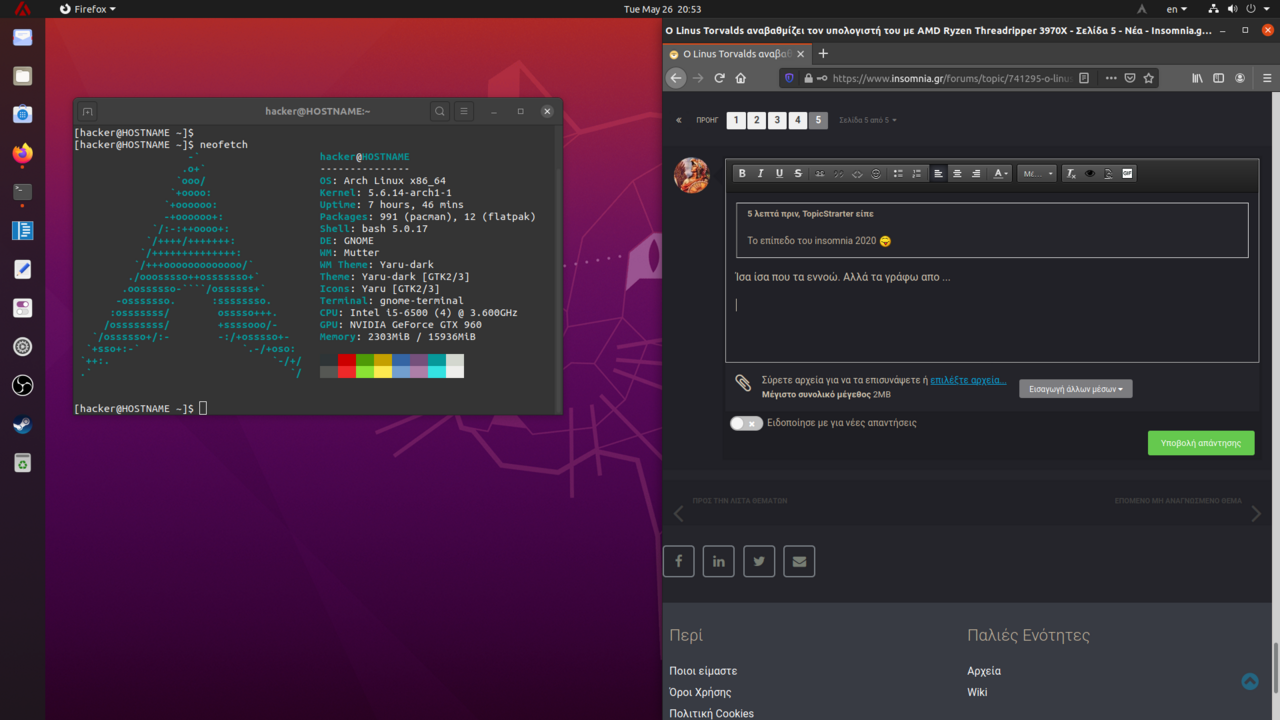Toggle underline formatting in the reply editor
Image resolution: width=1280 pixels, height=720 pixels.
point(779,173)
